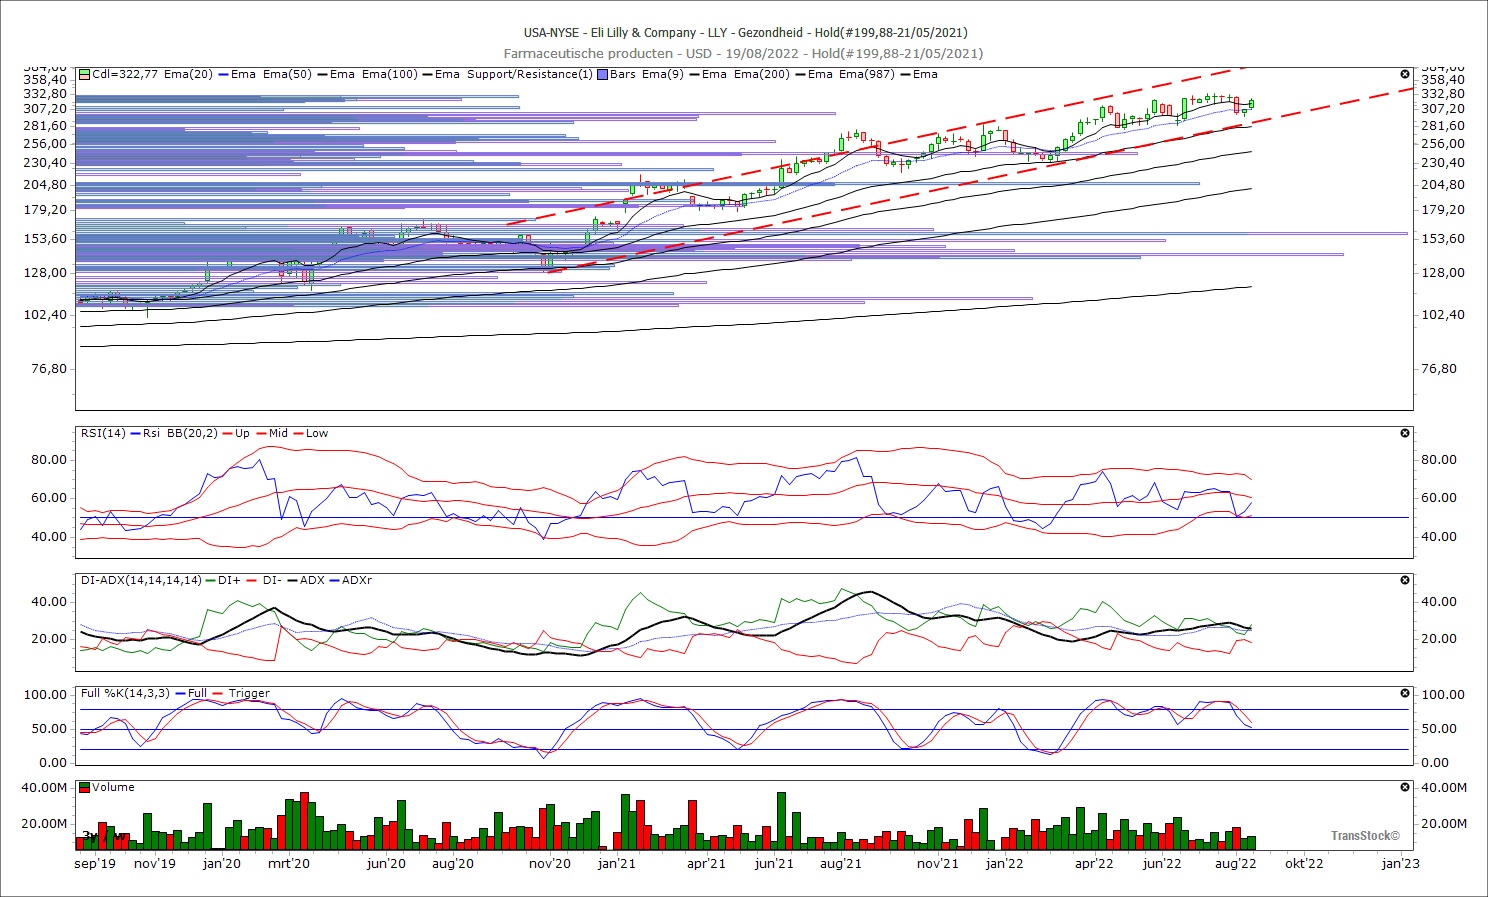Select the Cdl=322,77 legend entry
The width and height of the screenshot is (1488, 897).
tap(125, 74)
